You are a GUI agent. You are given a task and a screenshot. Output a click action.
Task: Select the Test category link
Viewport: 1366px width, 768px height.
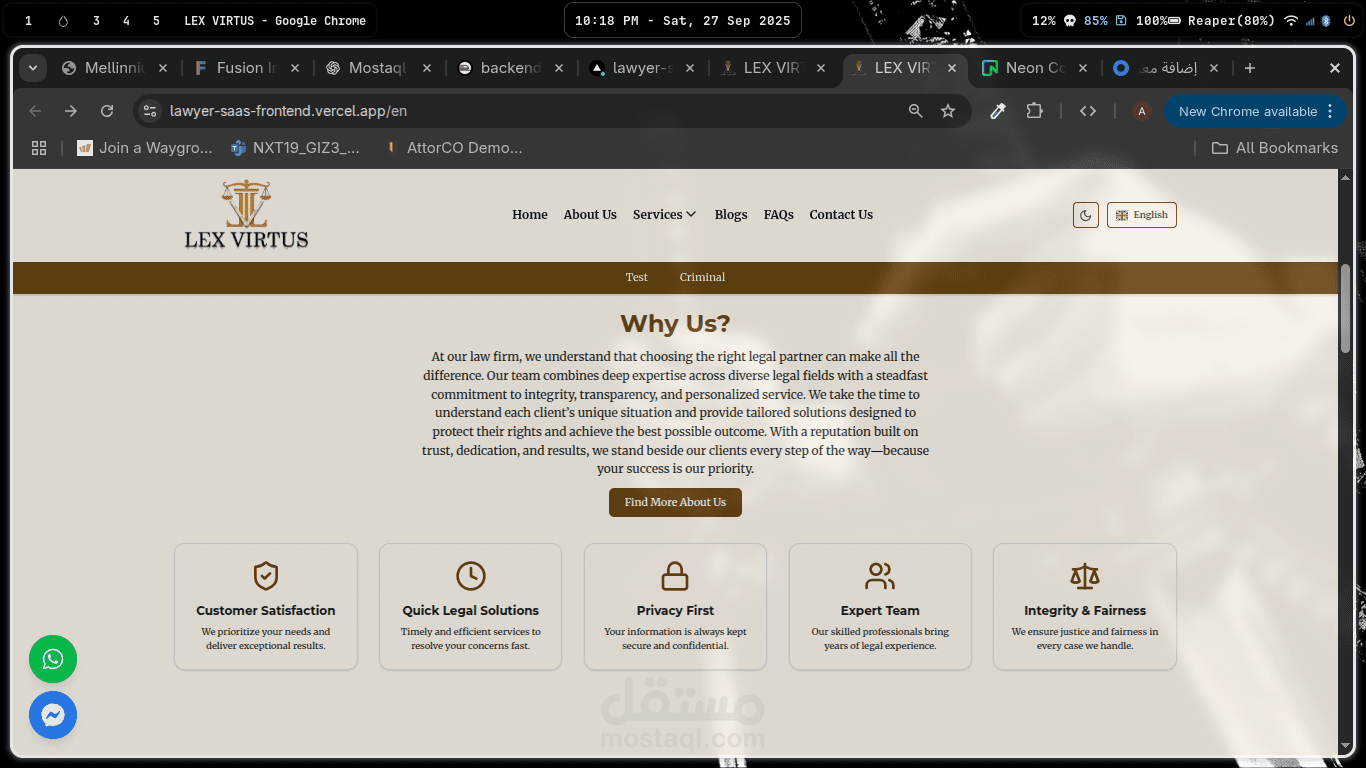tap(637, 277)
